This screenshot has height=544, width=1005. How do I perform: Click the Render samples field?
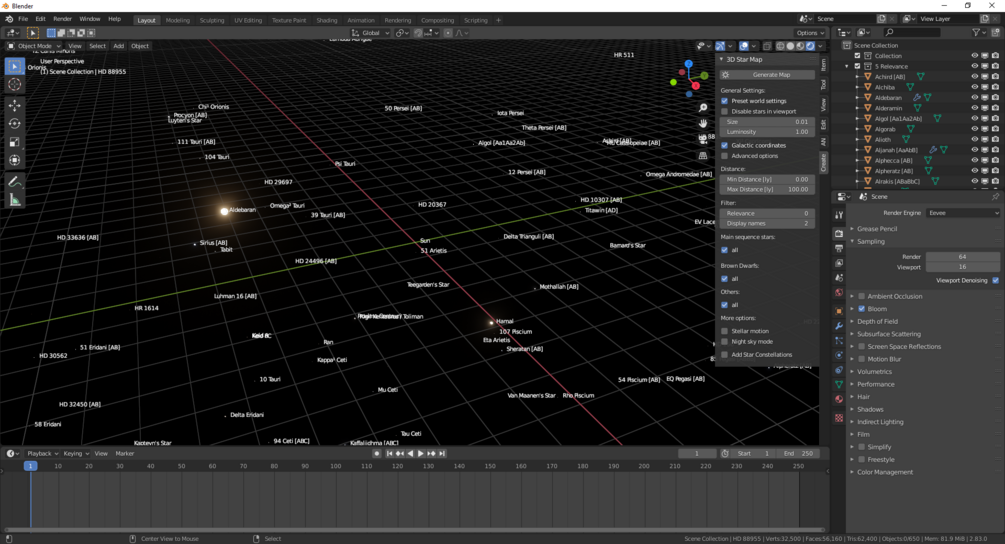tap(962, 257)
